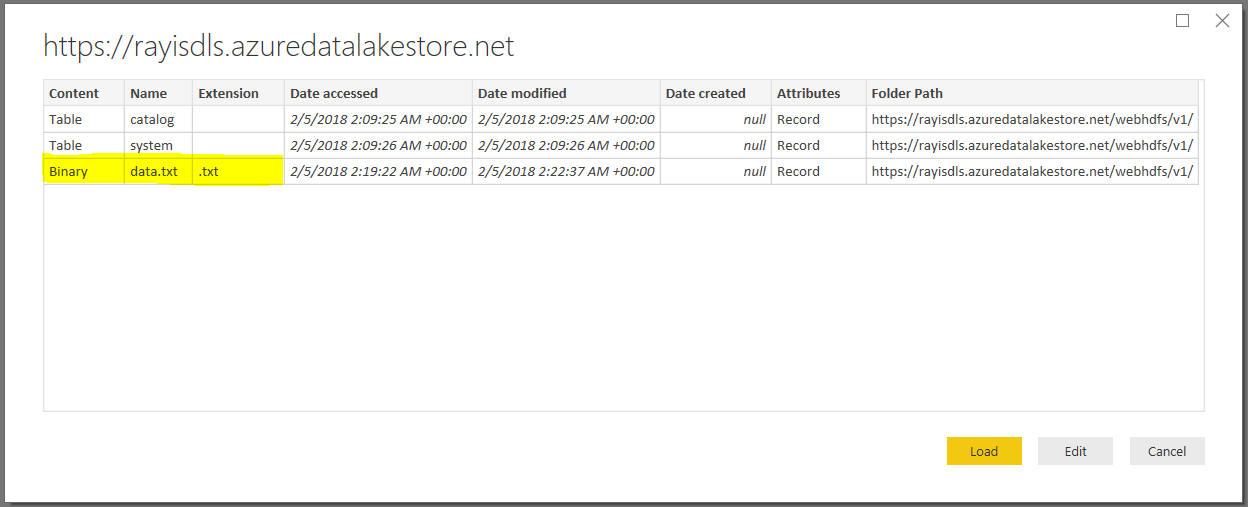Click the Table cell in catalog row
The width and height of the screenshot is (1248, 507).
[x=66, y=119]
